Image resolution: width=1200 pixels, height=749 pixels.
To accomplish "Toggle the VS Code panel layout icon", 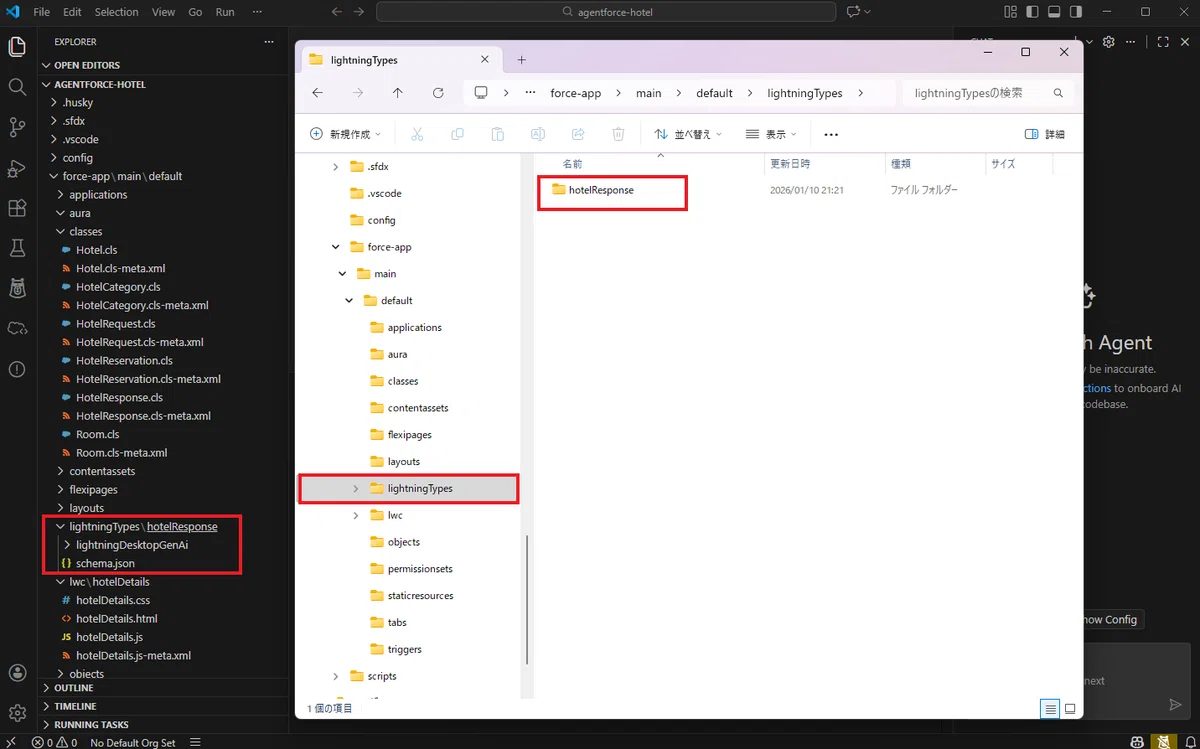I will click(x=1054, y=12).
